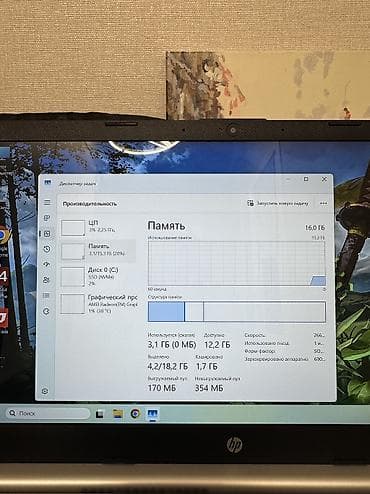Viewport: 370px width, 494px height.
Task: Open Task Manager settings gear icon
Action: click(45, 391)
